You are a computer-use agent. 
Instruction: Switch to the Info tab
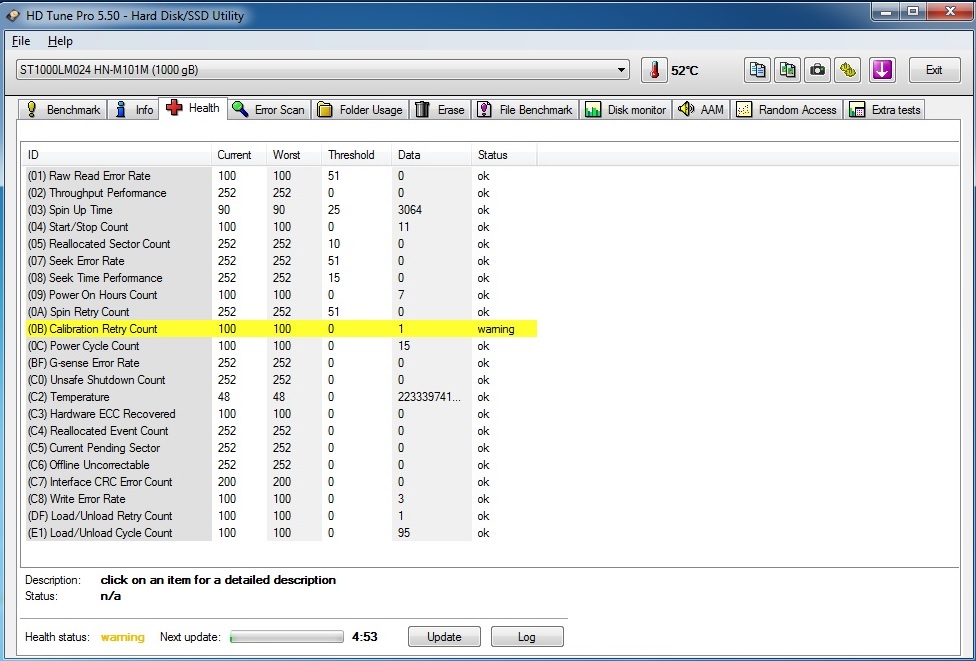[134, 110]
